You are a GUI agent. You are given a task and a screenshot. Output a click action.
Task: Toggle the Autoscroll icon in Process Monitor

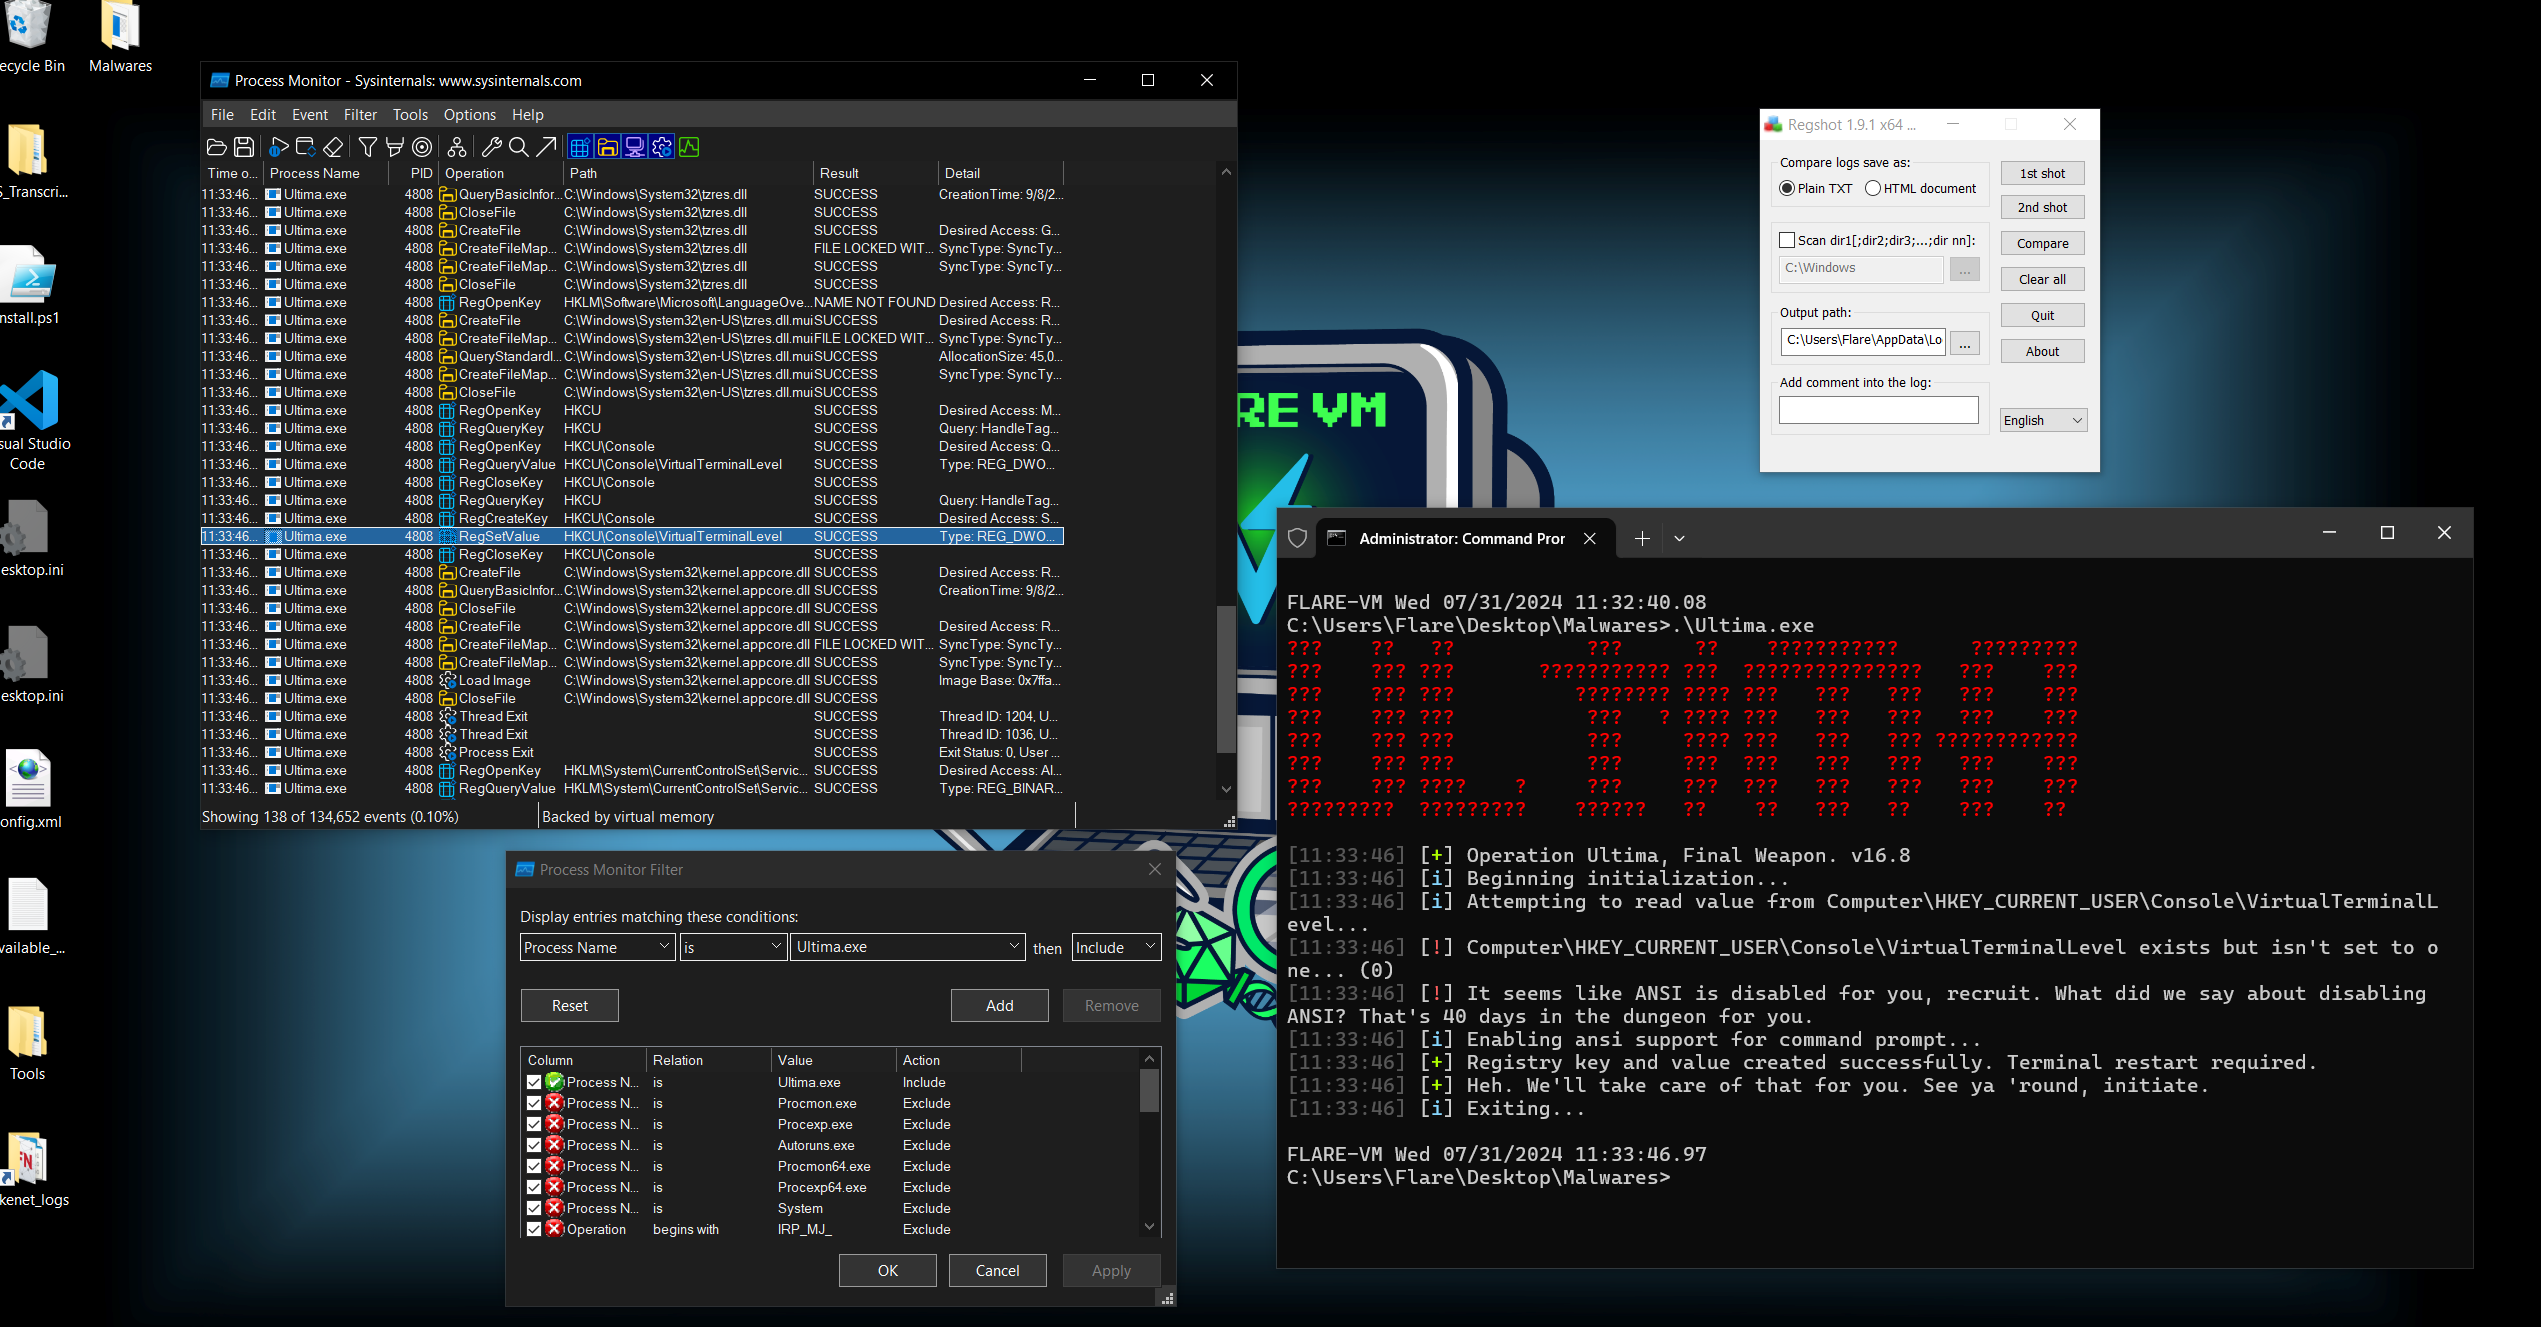tap(306, 147)
